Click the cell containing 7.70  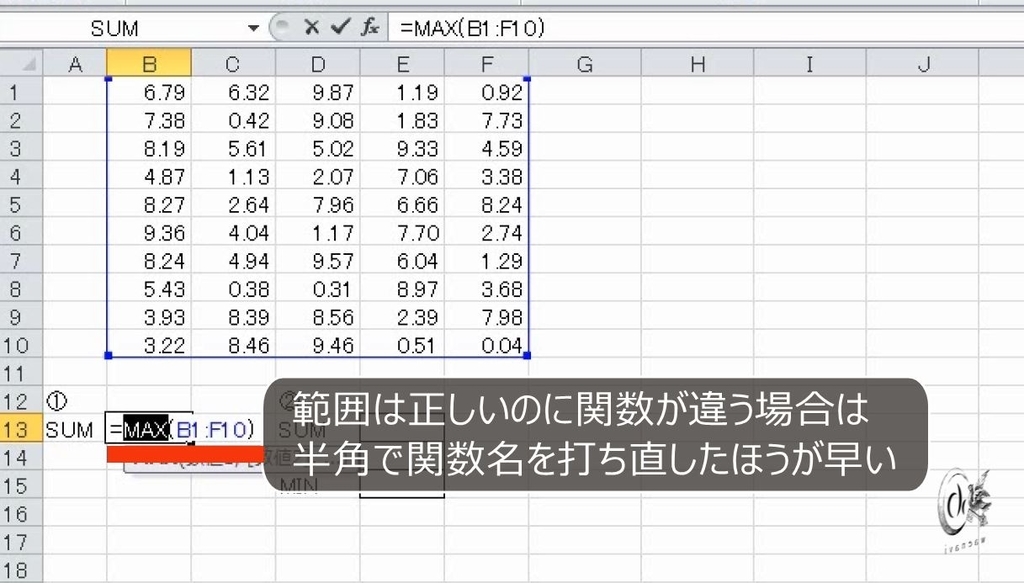click(x=402, y=233)
